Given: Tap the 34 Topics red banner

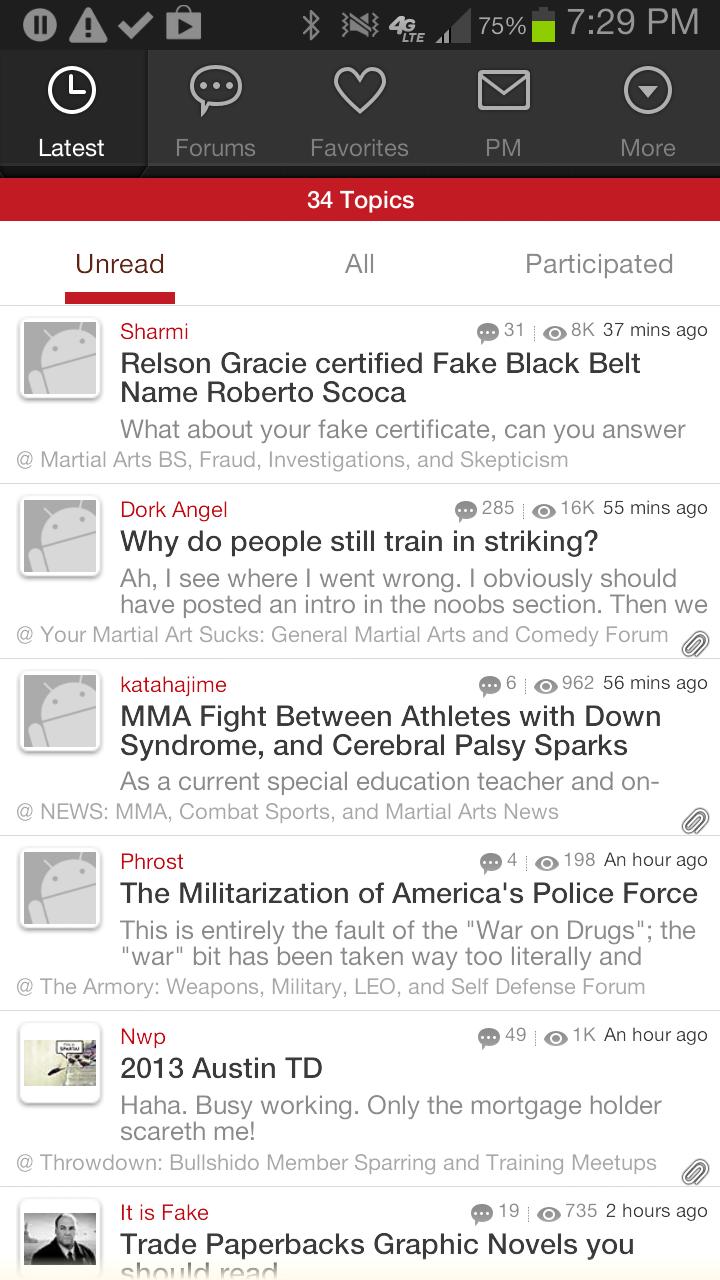Looking at the screenshot, I should tap(360, 200).
